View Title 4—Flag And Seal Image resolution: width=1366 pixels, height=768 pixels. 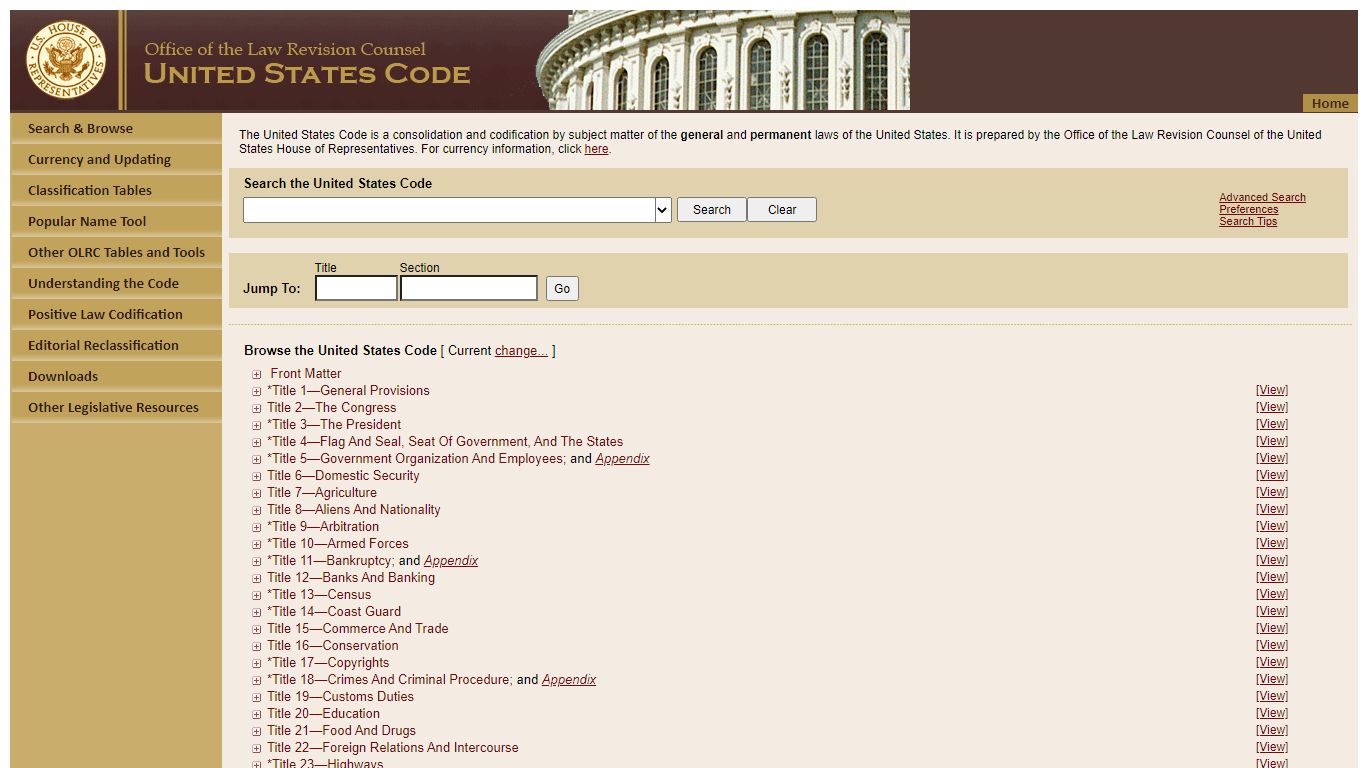point(1272,442)
